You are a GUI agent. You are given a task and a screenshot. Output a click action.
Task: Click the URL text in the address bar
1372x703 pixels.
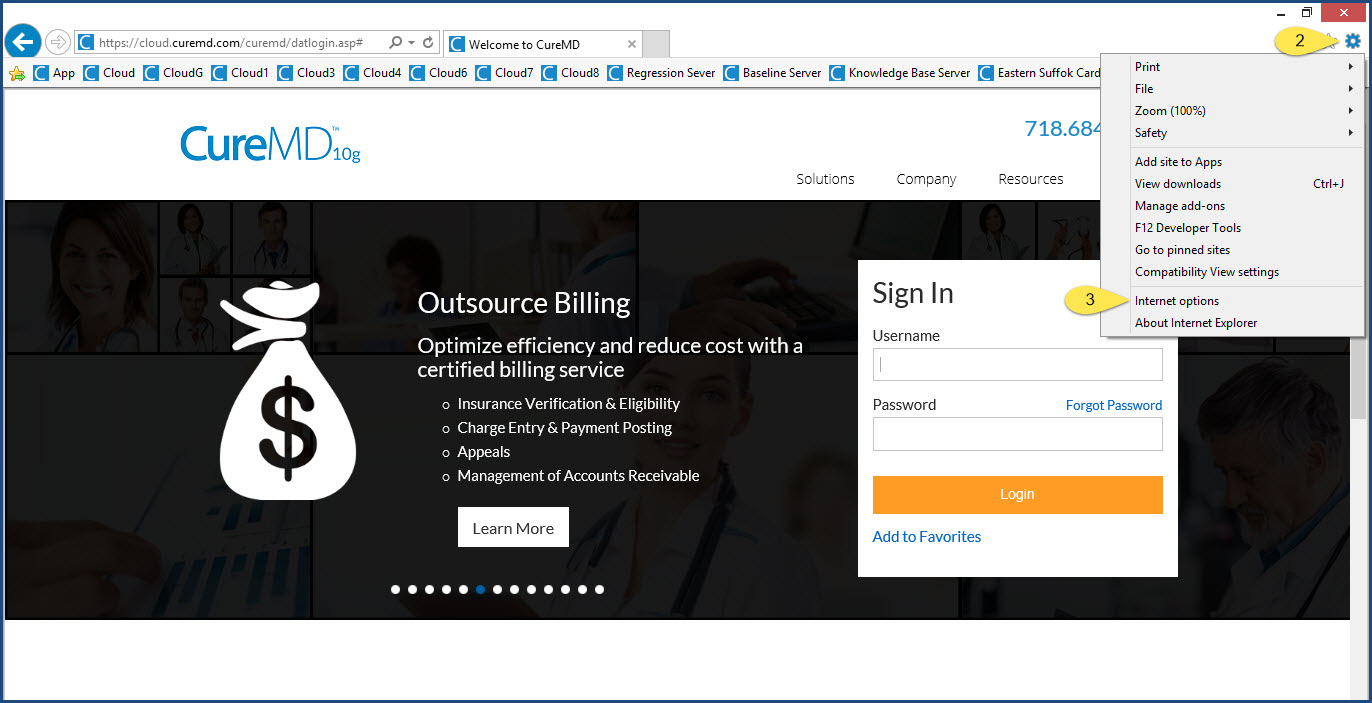[x=230, y=43]
